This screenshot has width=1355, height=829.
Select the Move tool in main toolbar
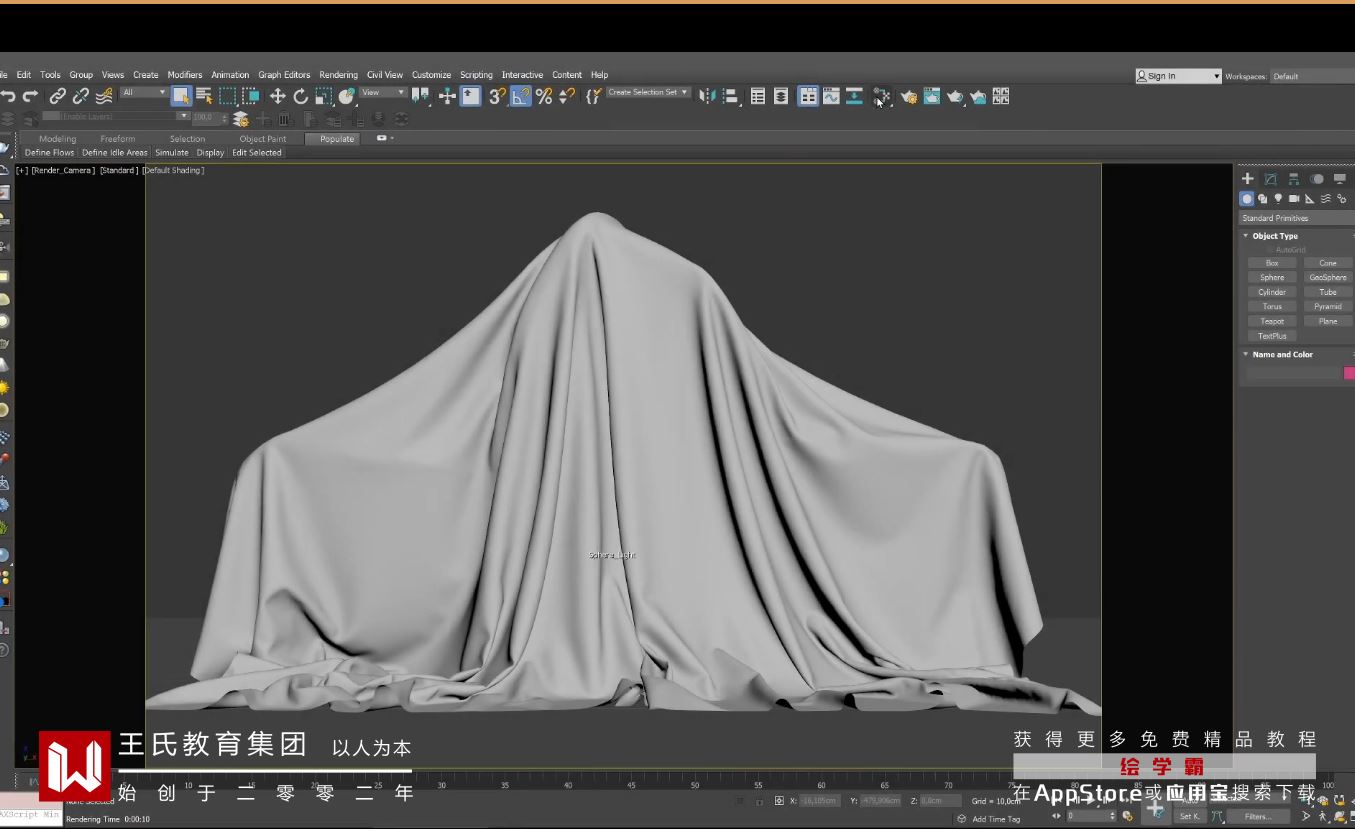[x=277, y=96]
